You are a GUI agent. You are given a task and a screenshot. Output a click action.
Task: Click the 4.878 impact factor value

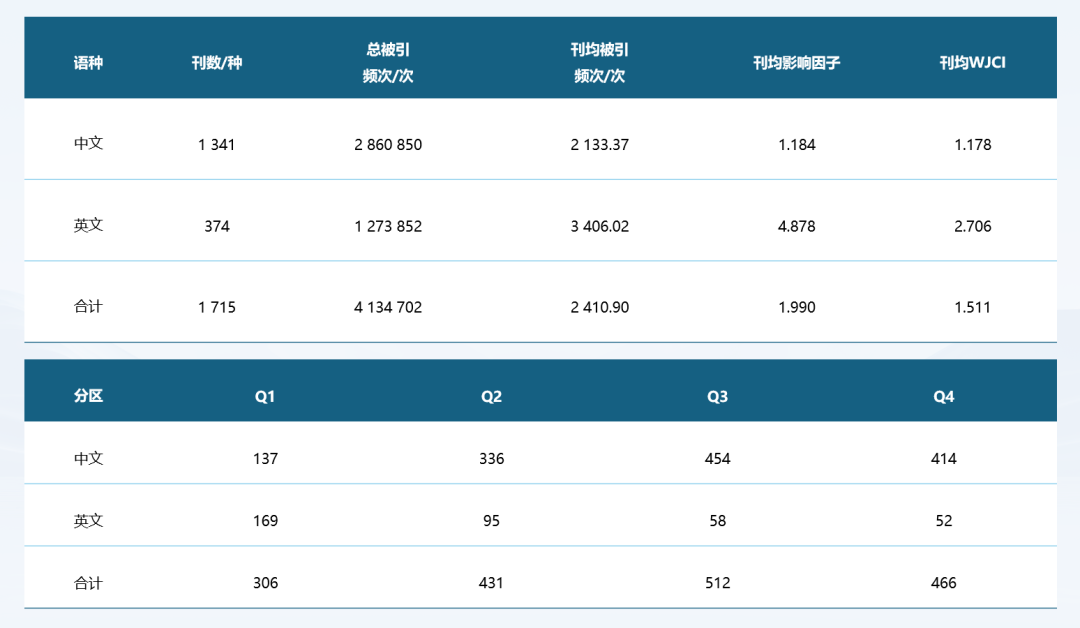pos(796,226)
